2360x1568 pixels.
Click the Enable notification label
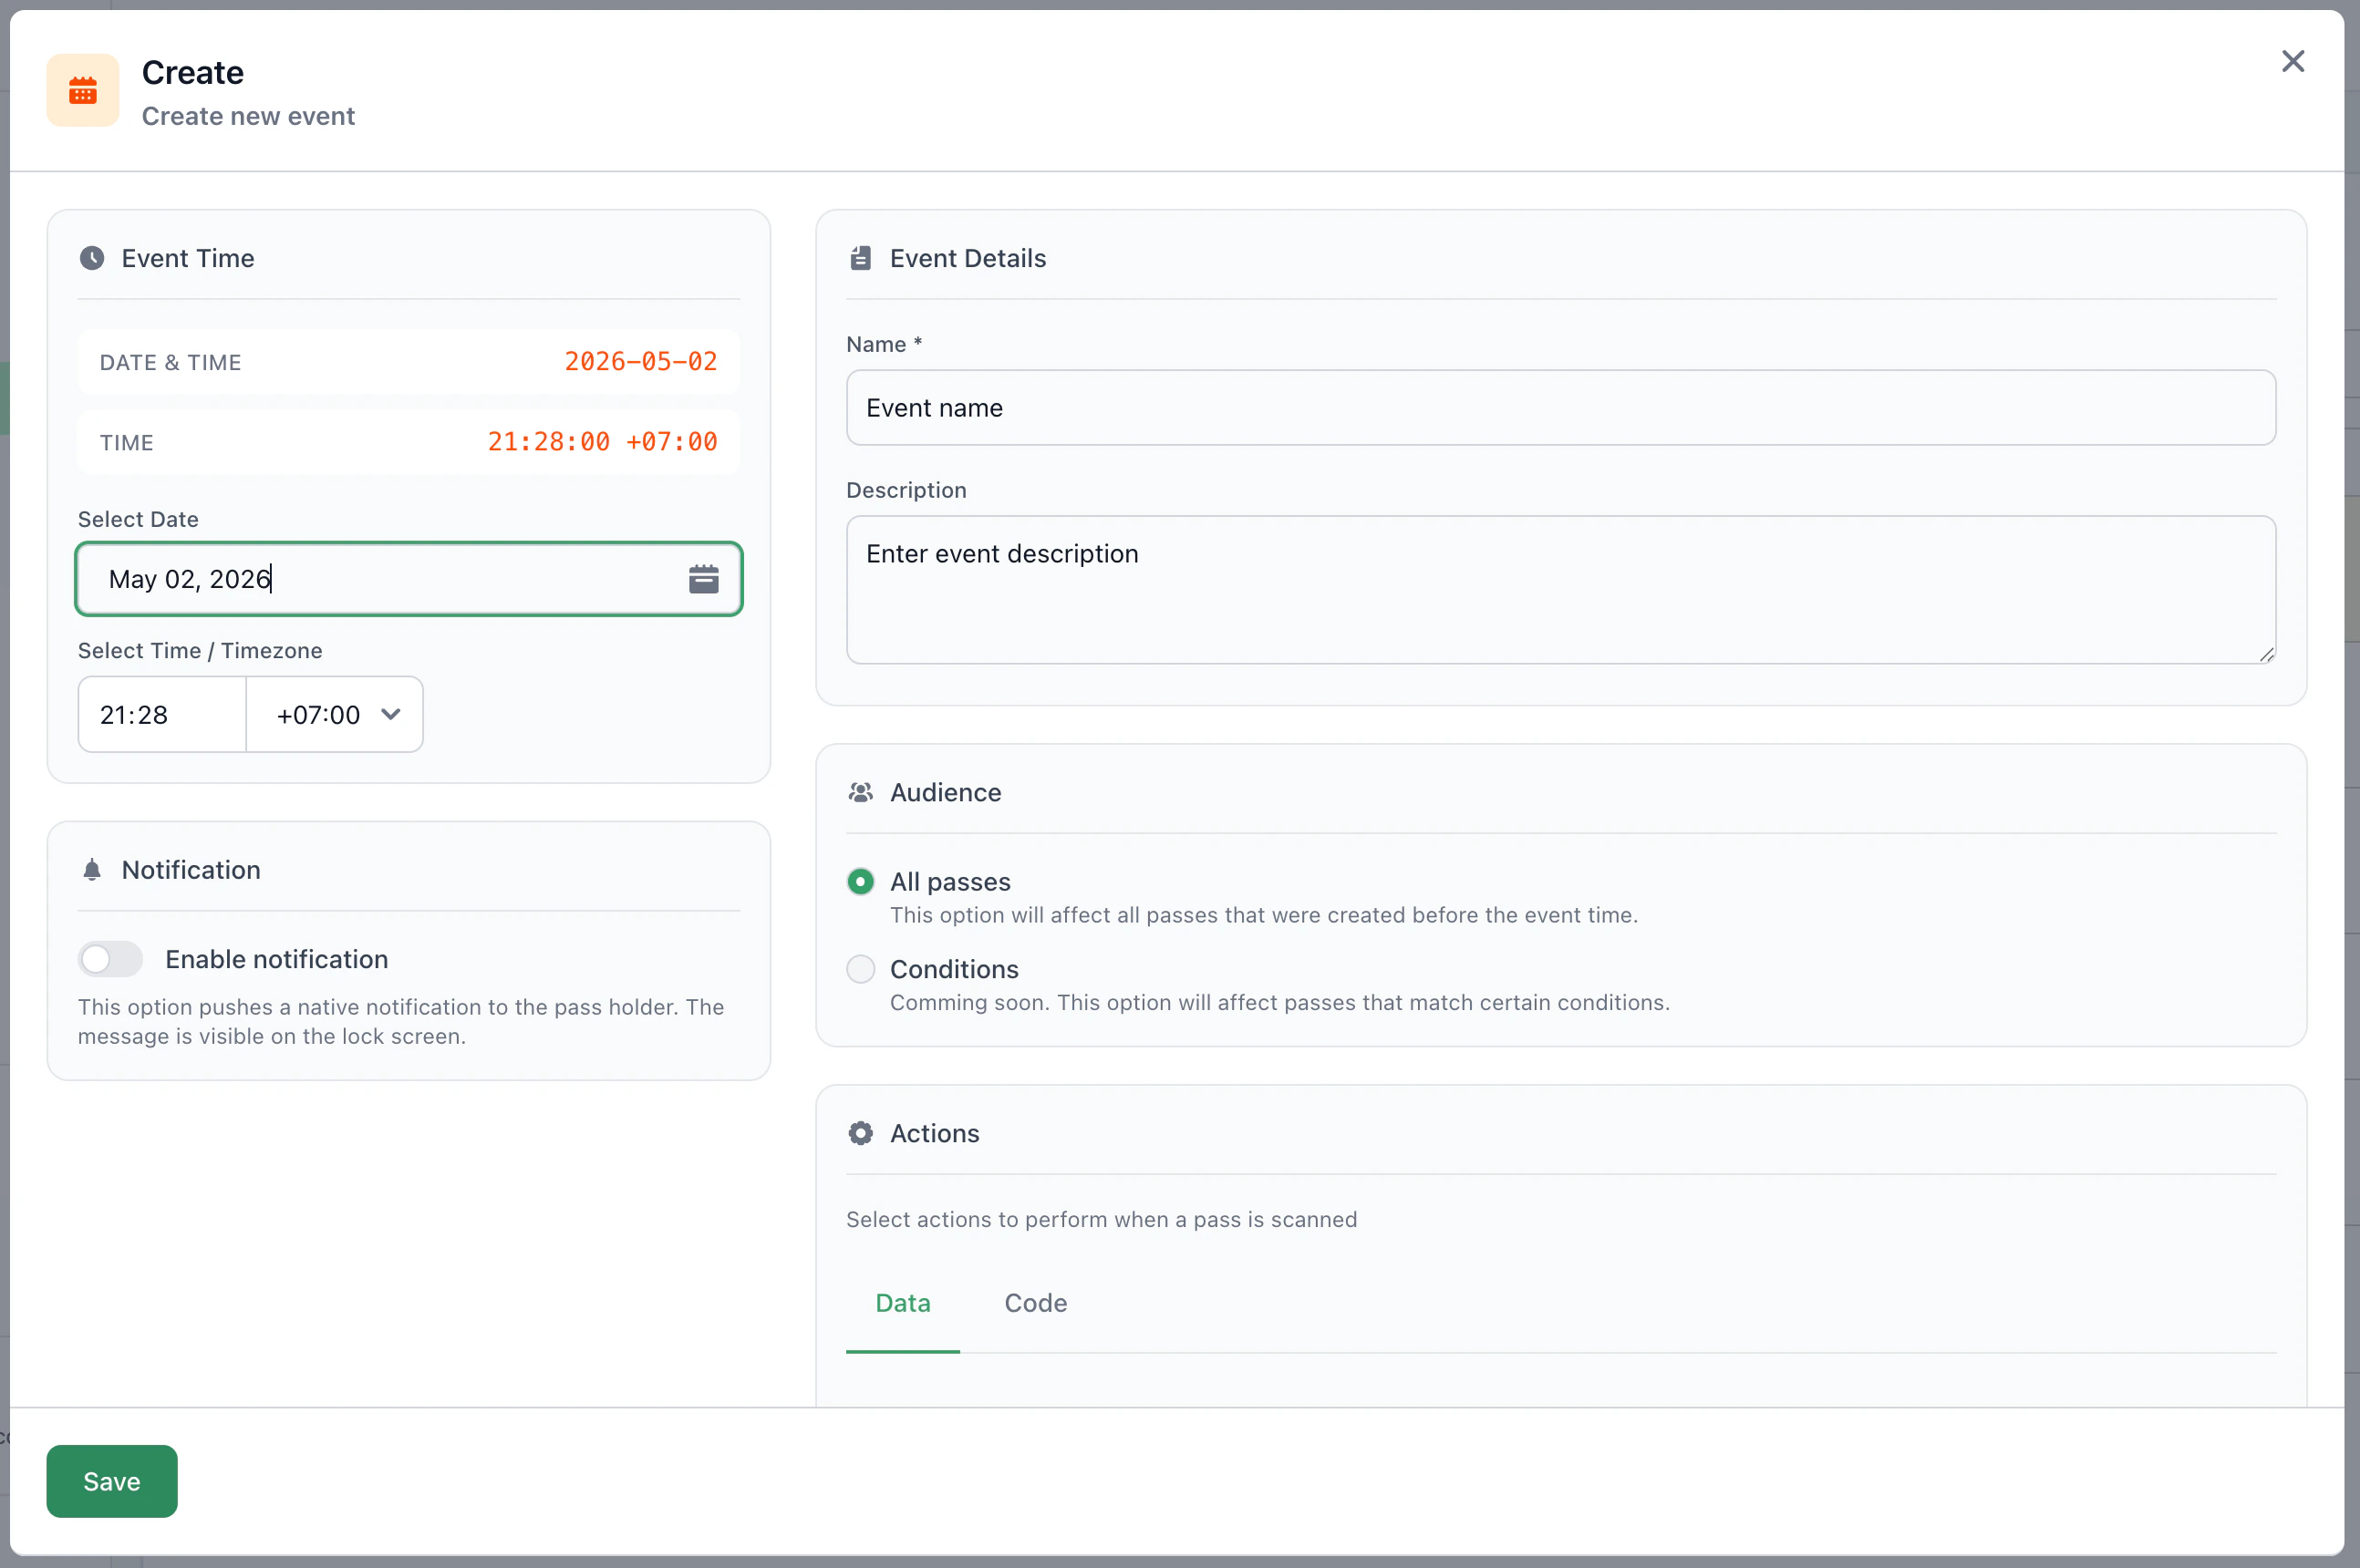click(x=277, y=959)
